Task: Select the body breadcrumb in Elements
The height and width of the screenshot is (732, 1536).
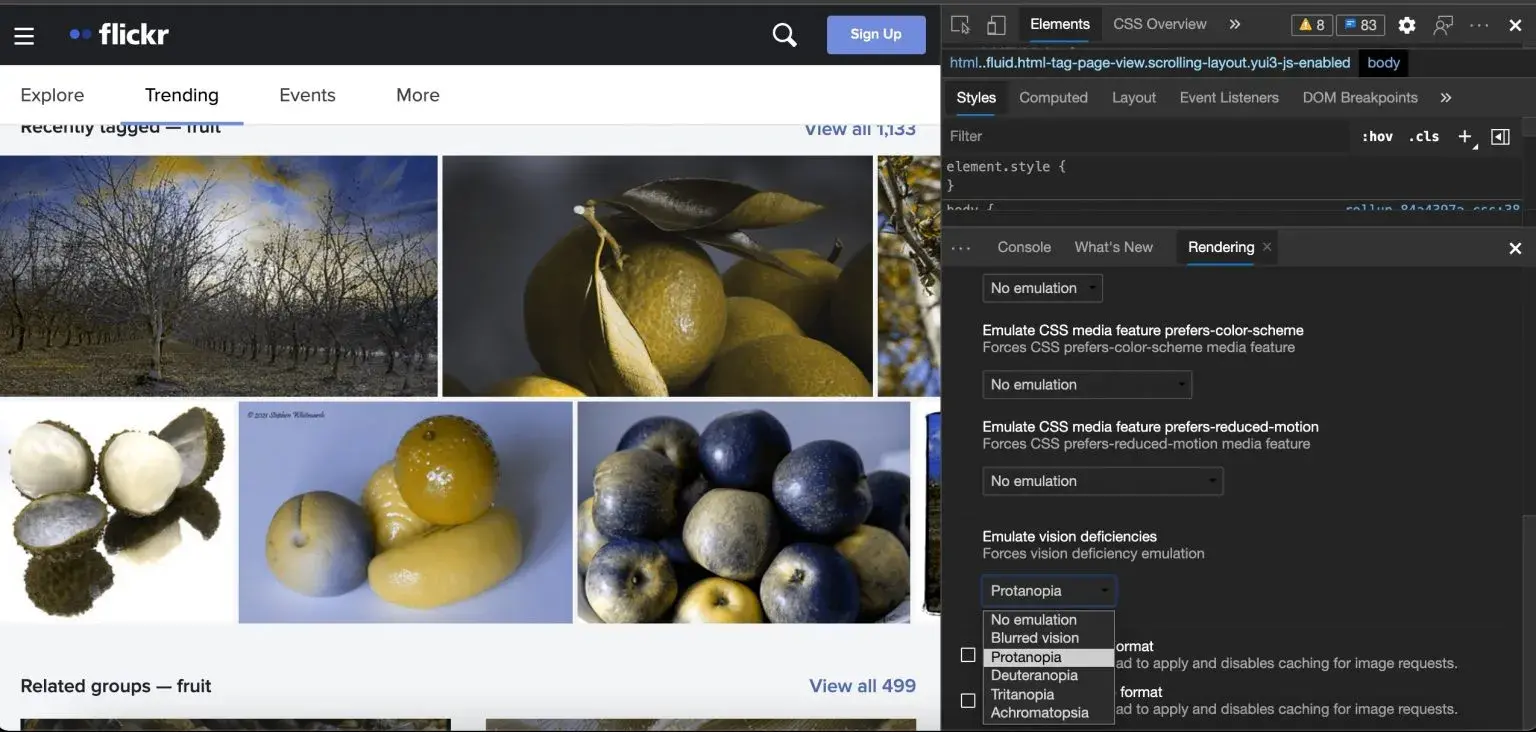Action: 1383,63
